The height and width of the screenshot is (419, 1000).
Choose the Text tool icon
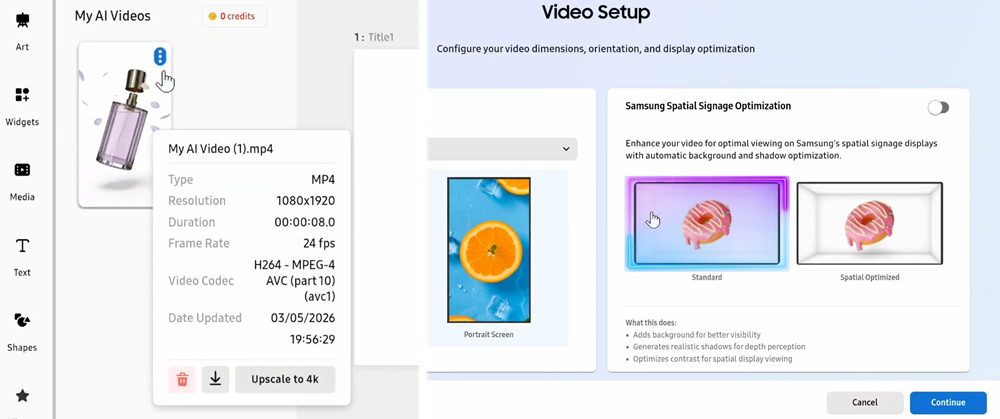(22, 246)
